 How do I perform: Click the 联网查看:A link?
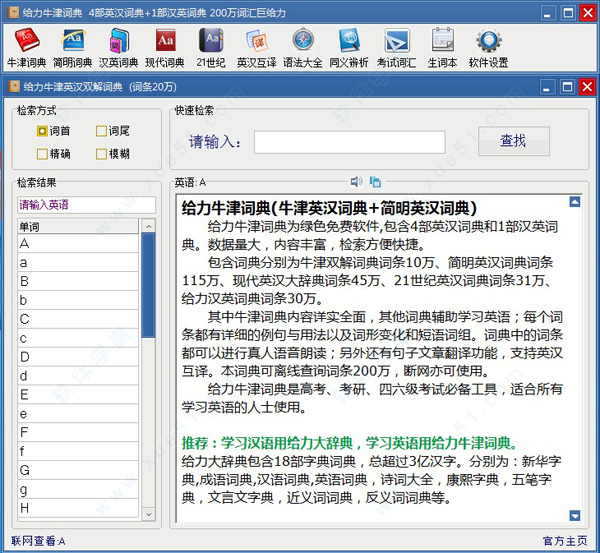coord(38,541)
